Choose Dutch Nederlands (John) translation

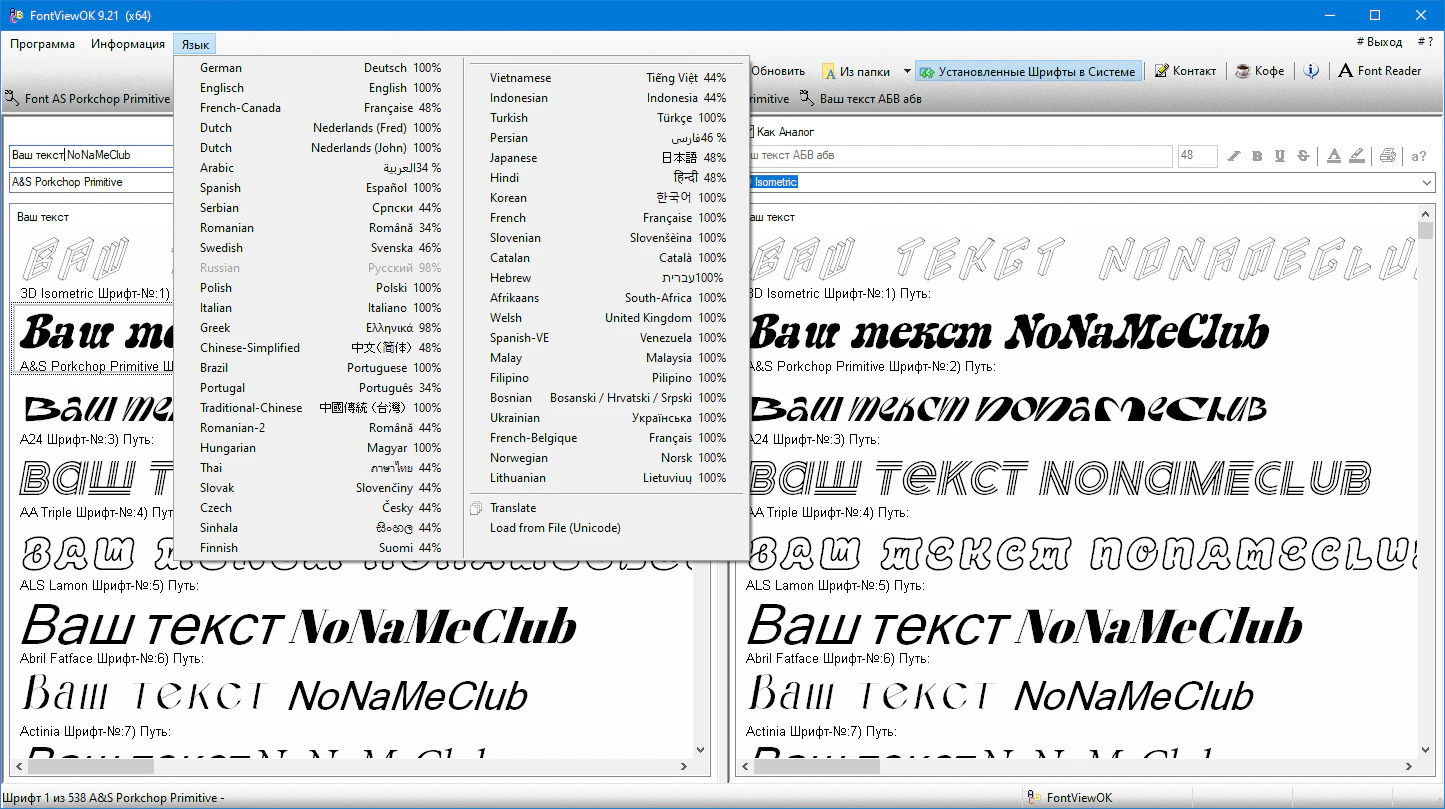(x=318, y=148)
